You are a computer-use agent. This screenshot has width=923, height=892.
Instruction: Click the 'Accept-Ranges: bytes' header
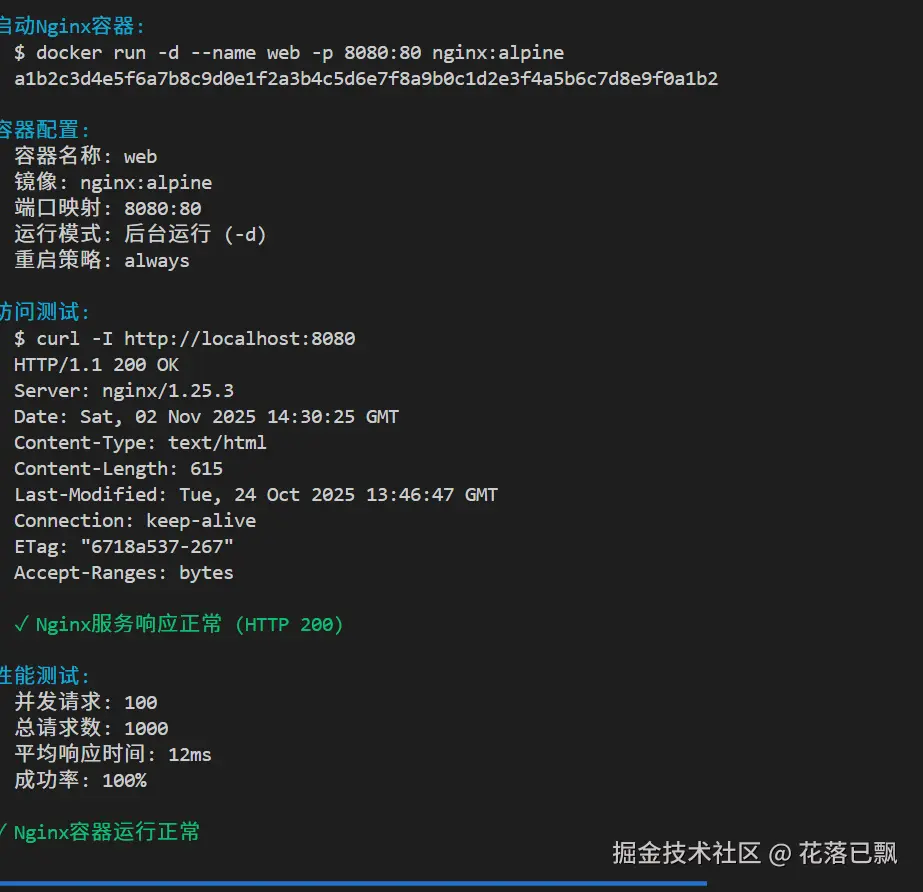(x=124, y=572)
